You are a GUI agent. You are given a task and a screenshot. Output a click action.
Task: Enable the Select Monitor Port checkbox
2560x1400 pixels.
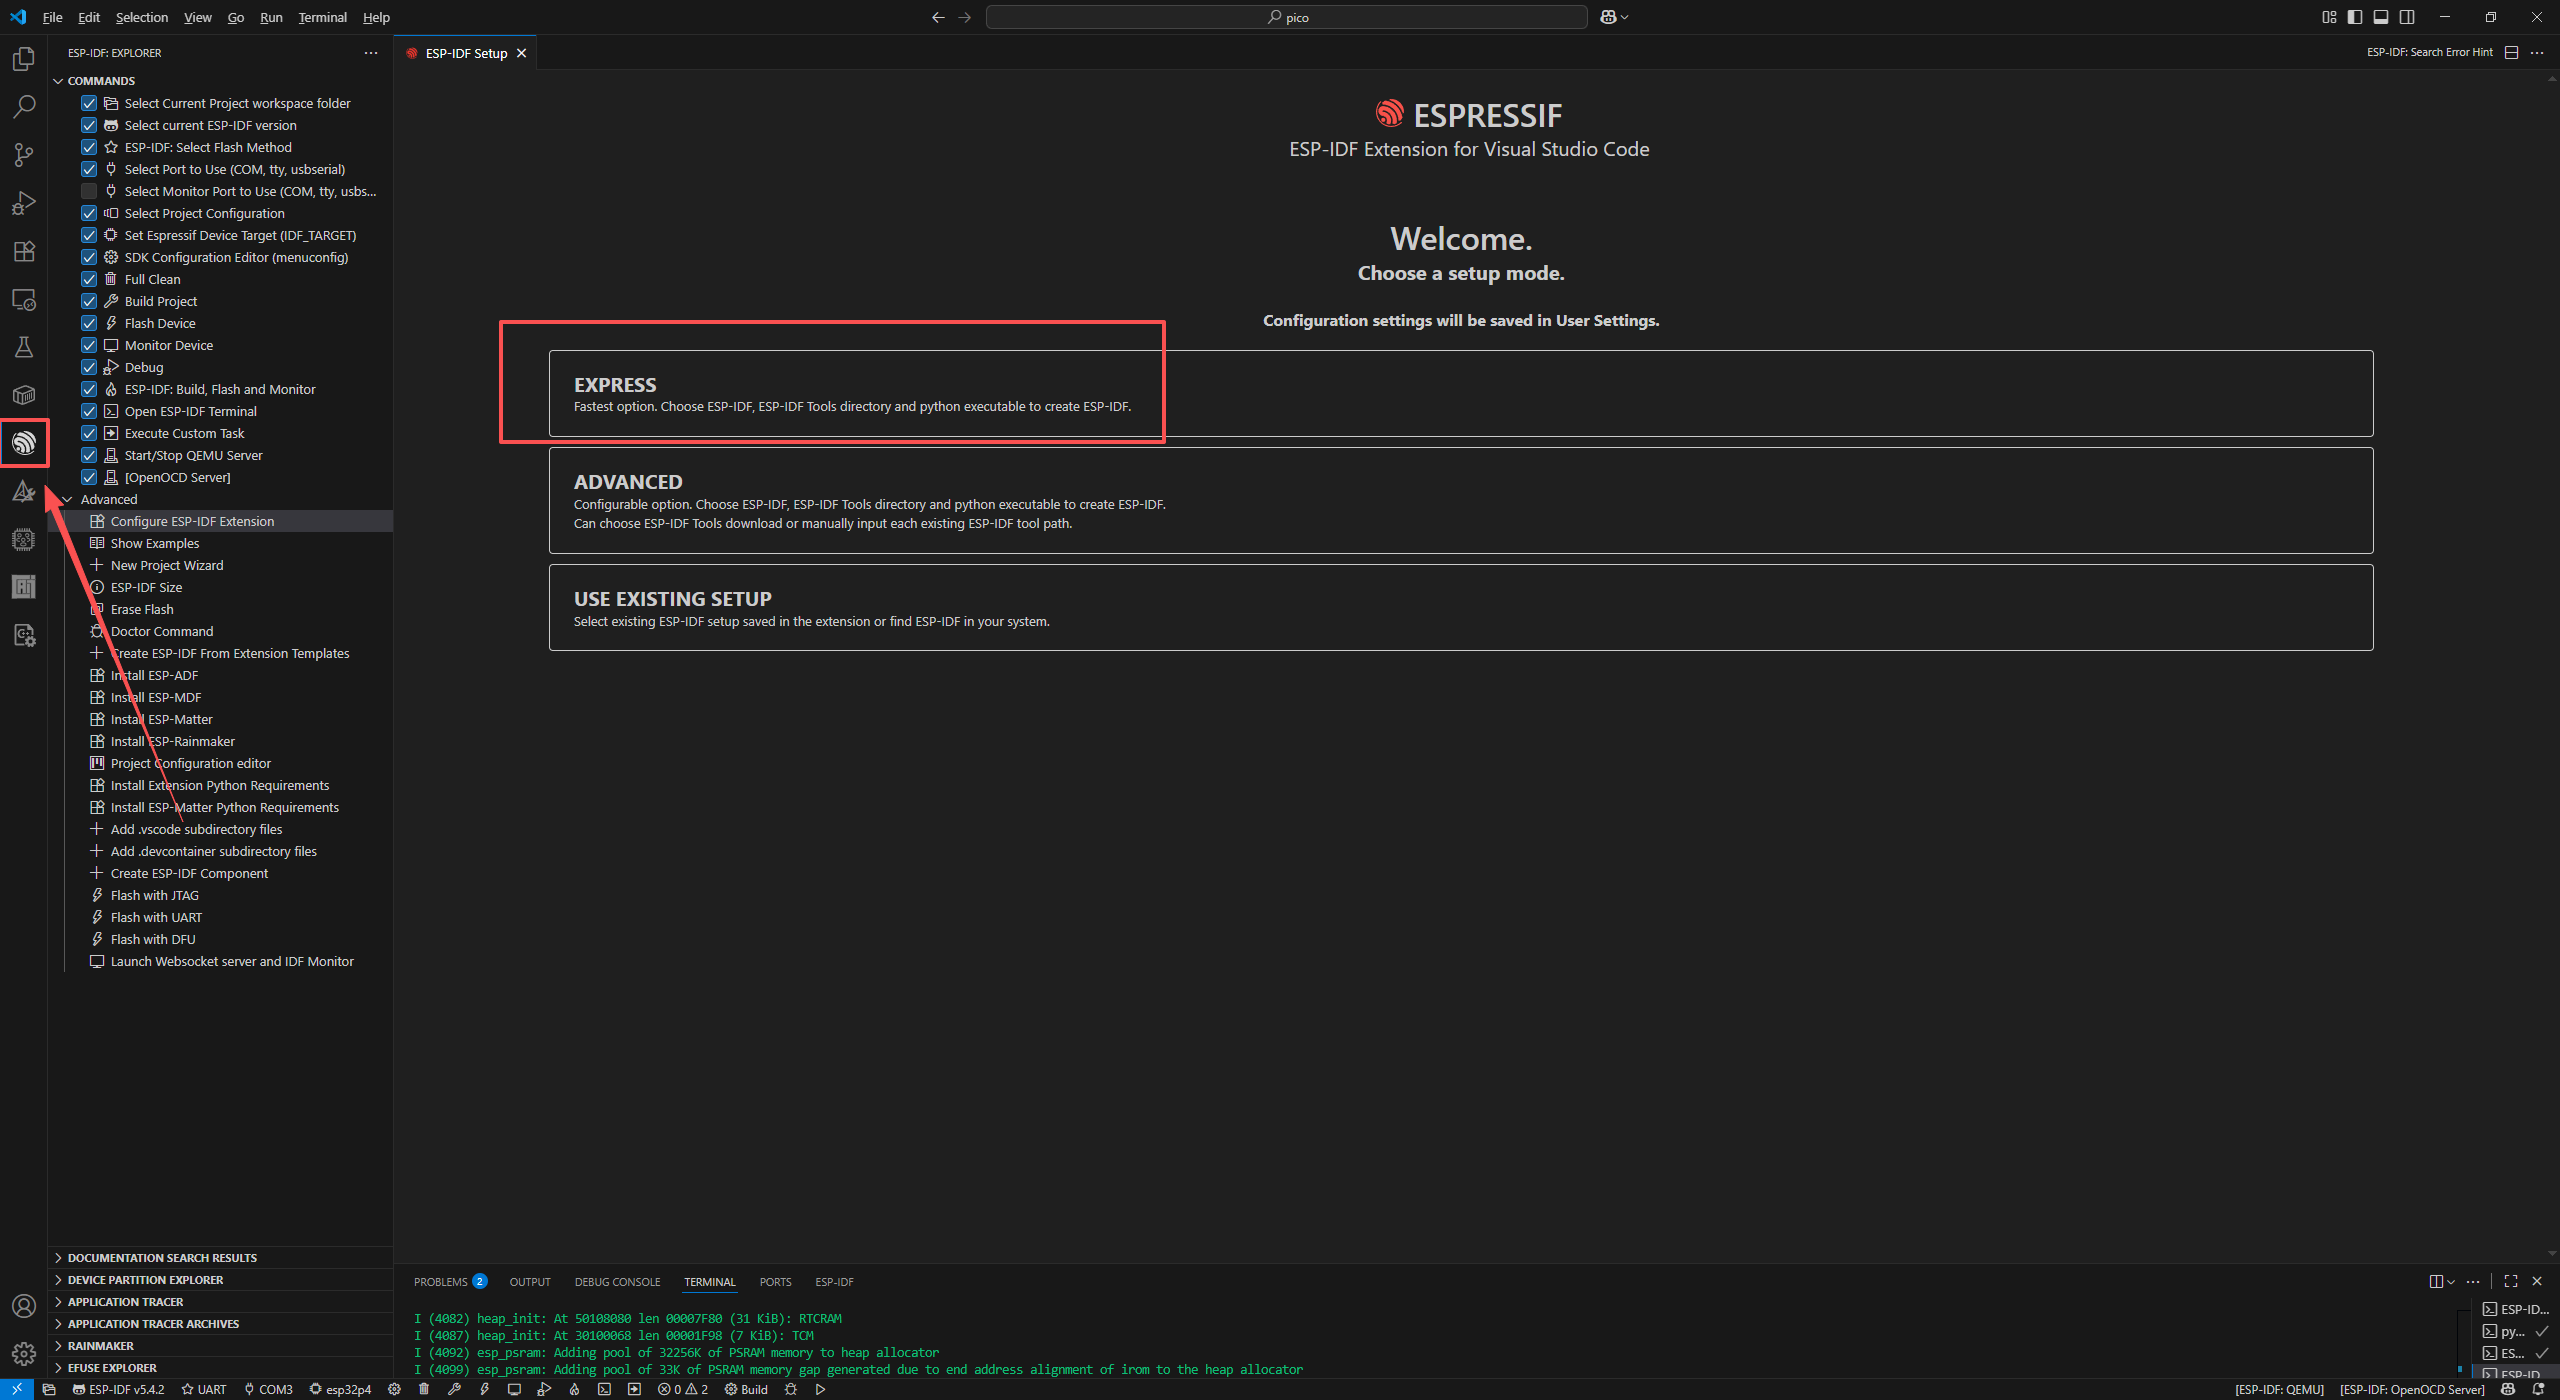coord(89,191)
